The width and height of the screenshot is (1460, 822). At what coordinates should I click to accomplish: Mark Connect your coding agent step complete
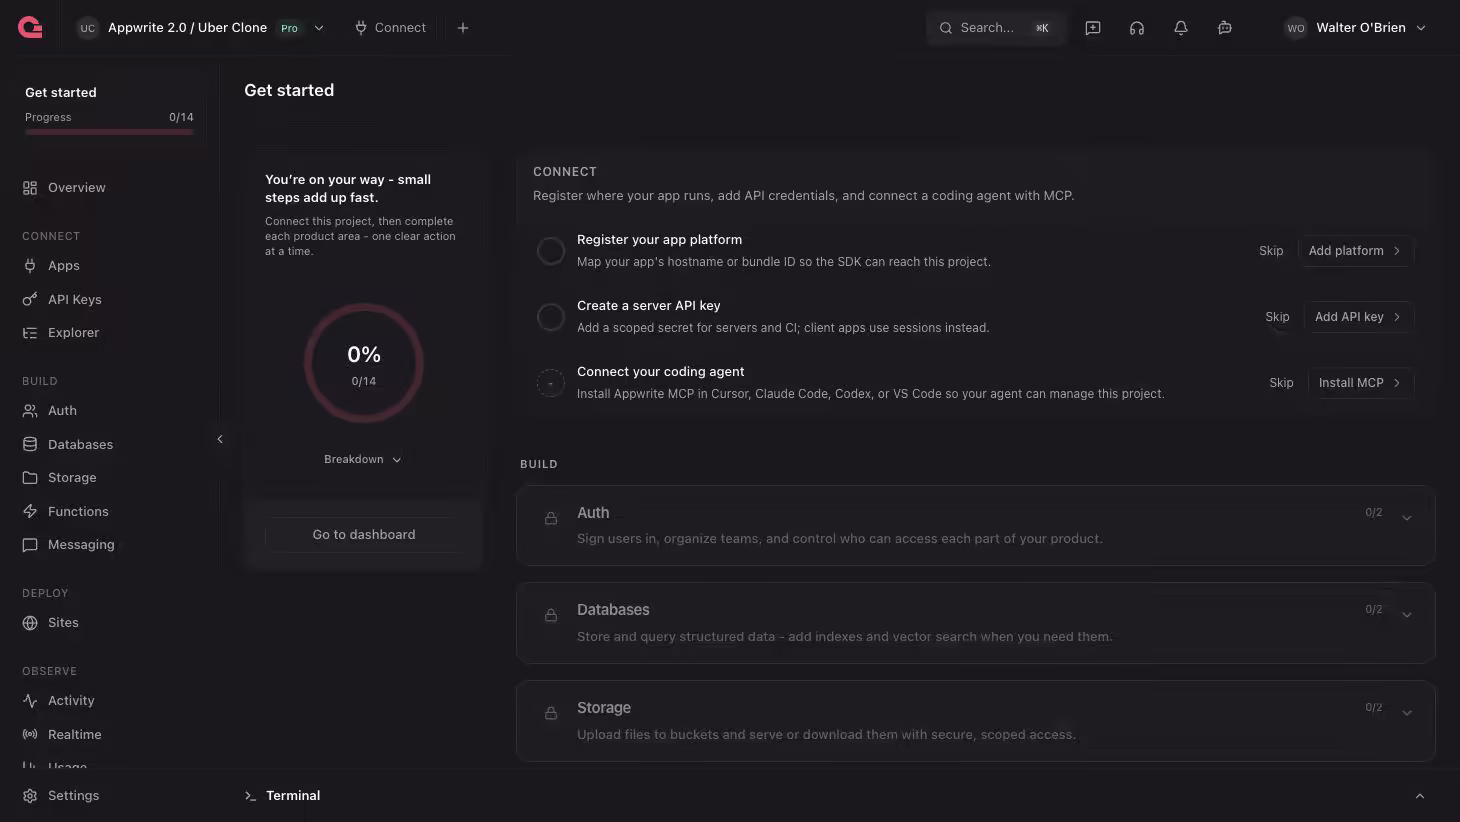click(x=551, y=383)
